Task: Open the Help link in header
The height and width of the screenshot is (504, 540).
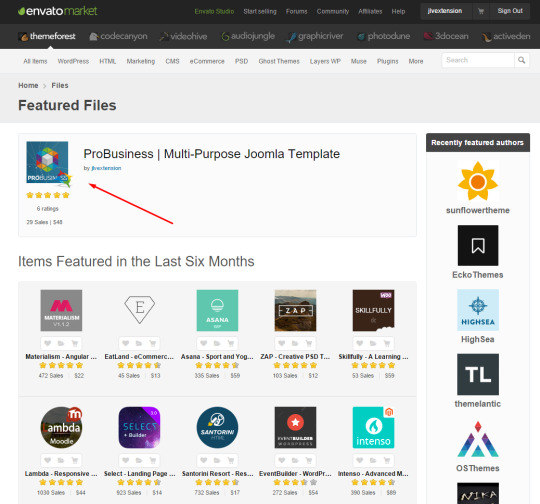Action: 398,11
